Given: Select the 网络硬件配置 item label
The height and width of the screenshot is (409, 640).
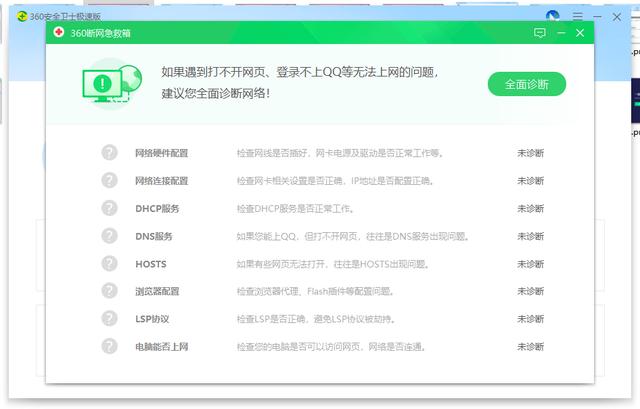Looking at the screenshot, I should (x=161, y=153).
